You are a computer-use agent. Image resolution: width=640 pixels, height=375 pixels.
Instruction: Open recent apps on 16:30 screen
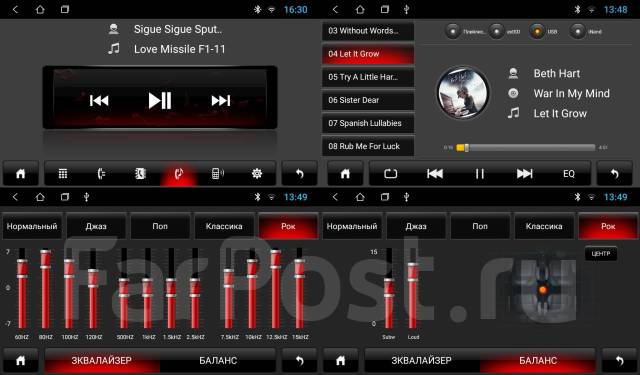[x=64, y=9]
